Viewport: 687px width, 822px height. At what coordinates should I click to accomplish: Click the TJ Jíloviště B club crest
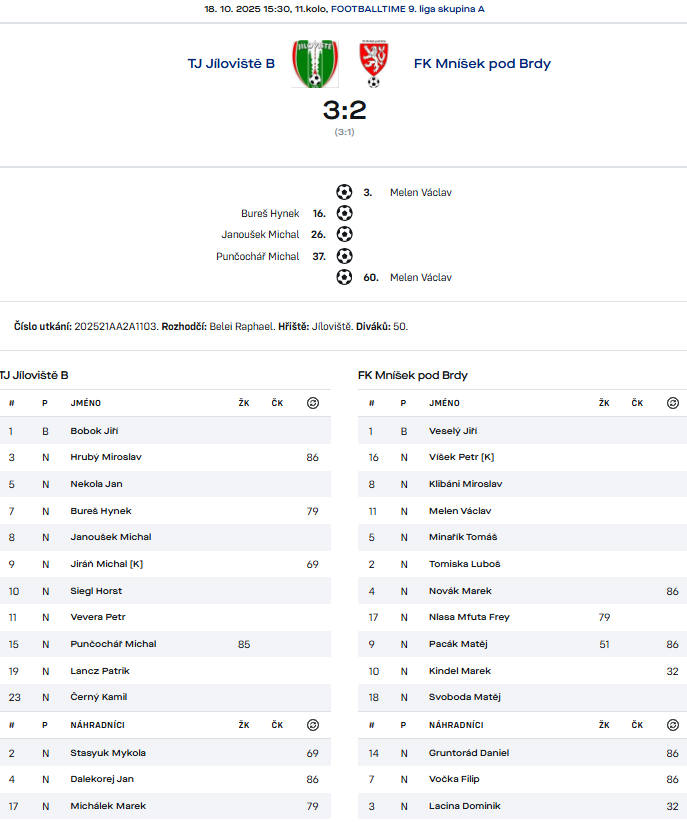point(314,63)
